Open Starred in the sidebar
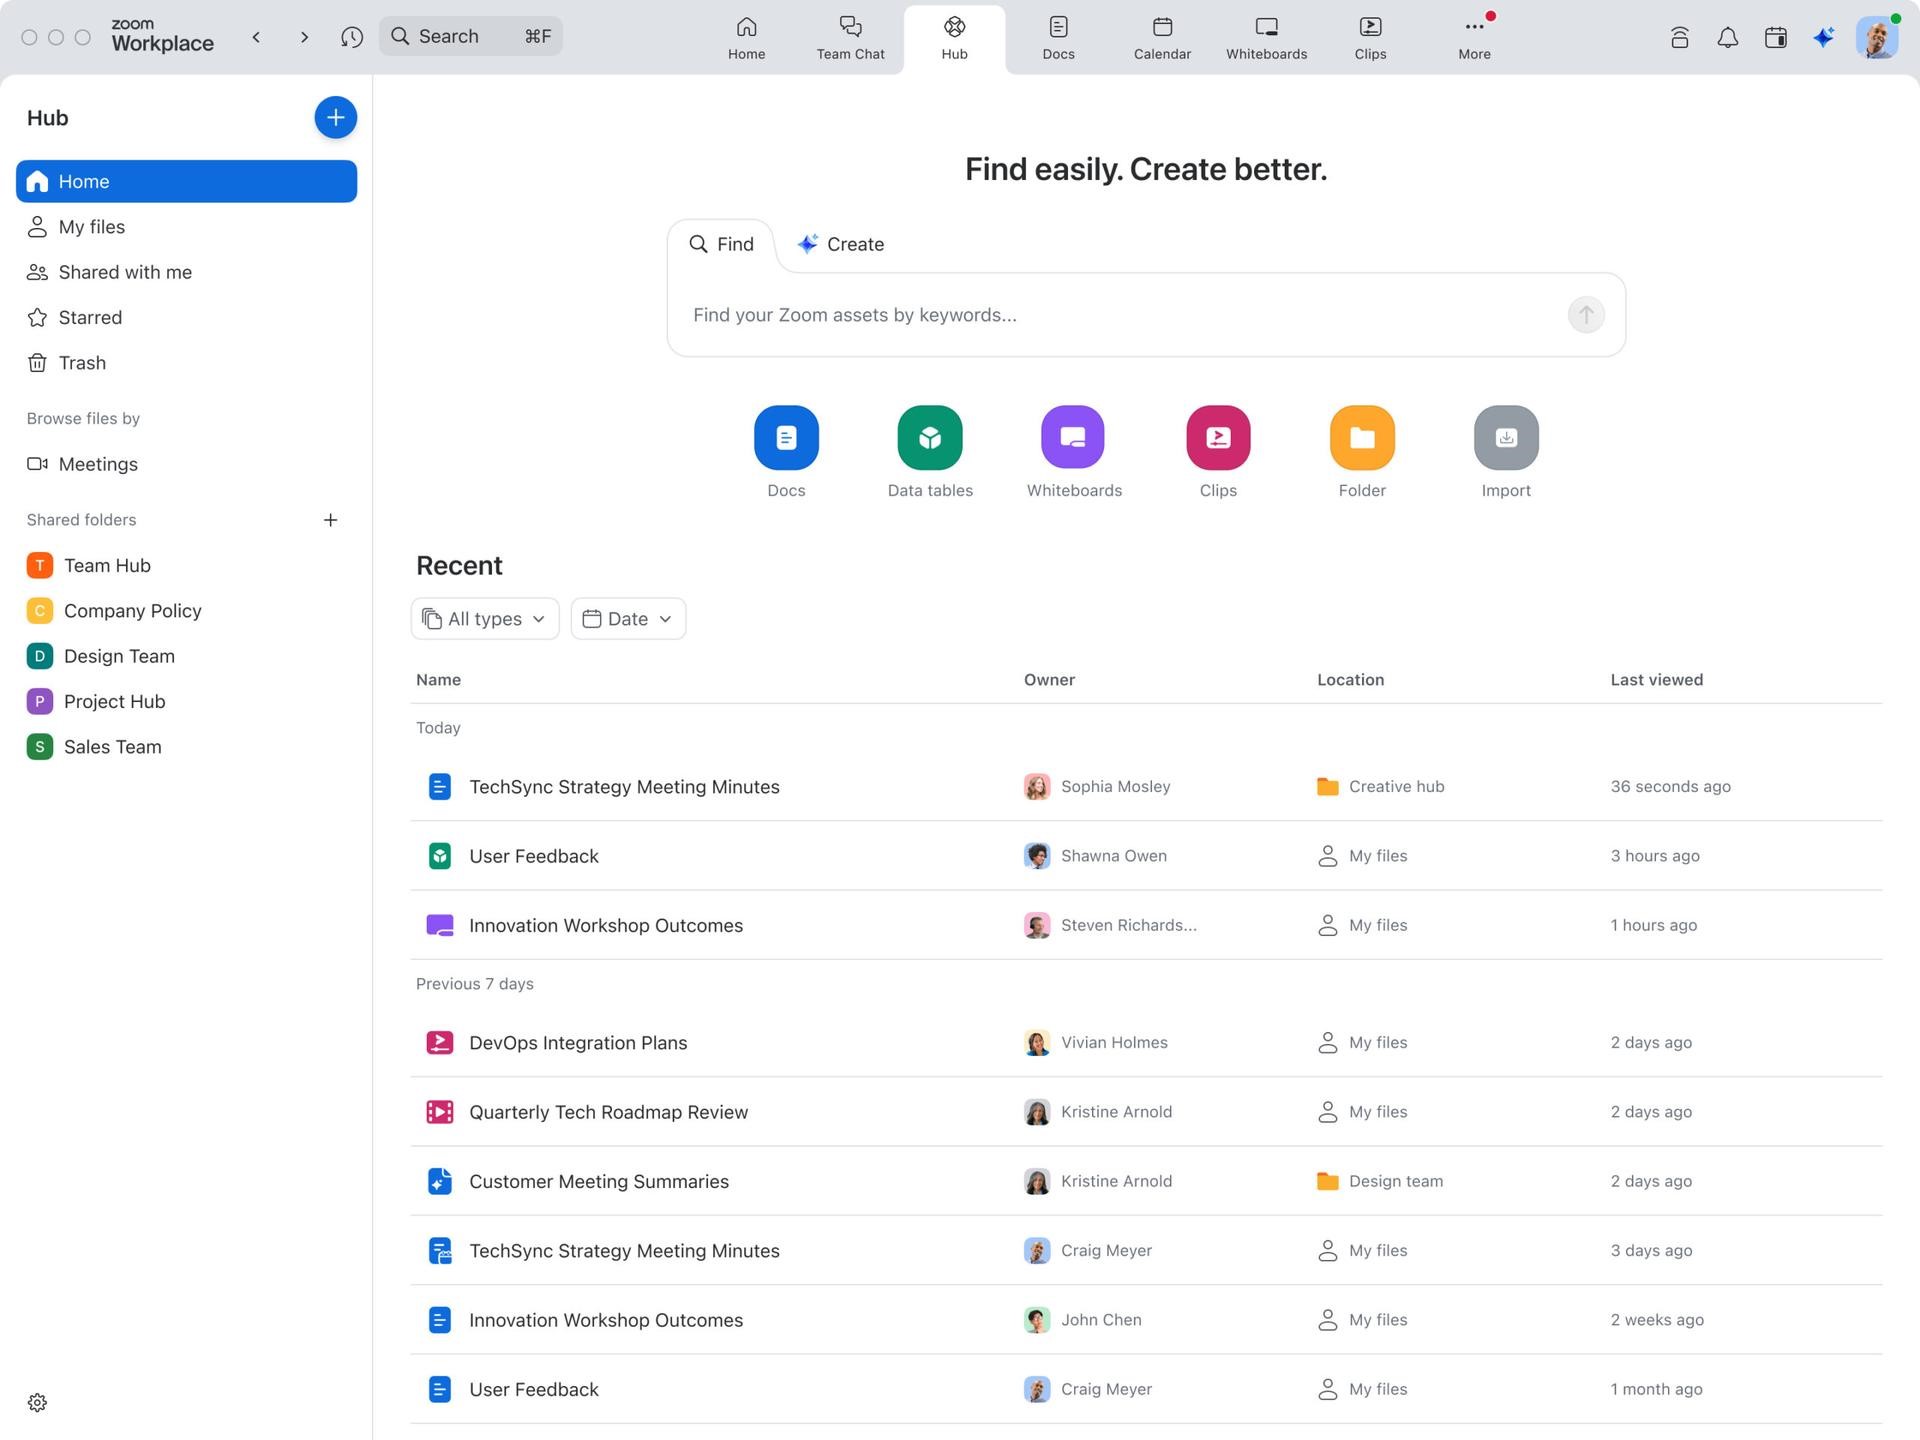The image size is (1920, 1440). coord(90,317)
